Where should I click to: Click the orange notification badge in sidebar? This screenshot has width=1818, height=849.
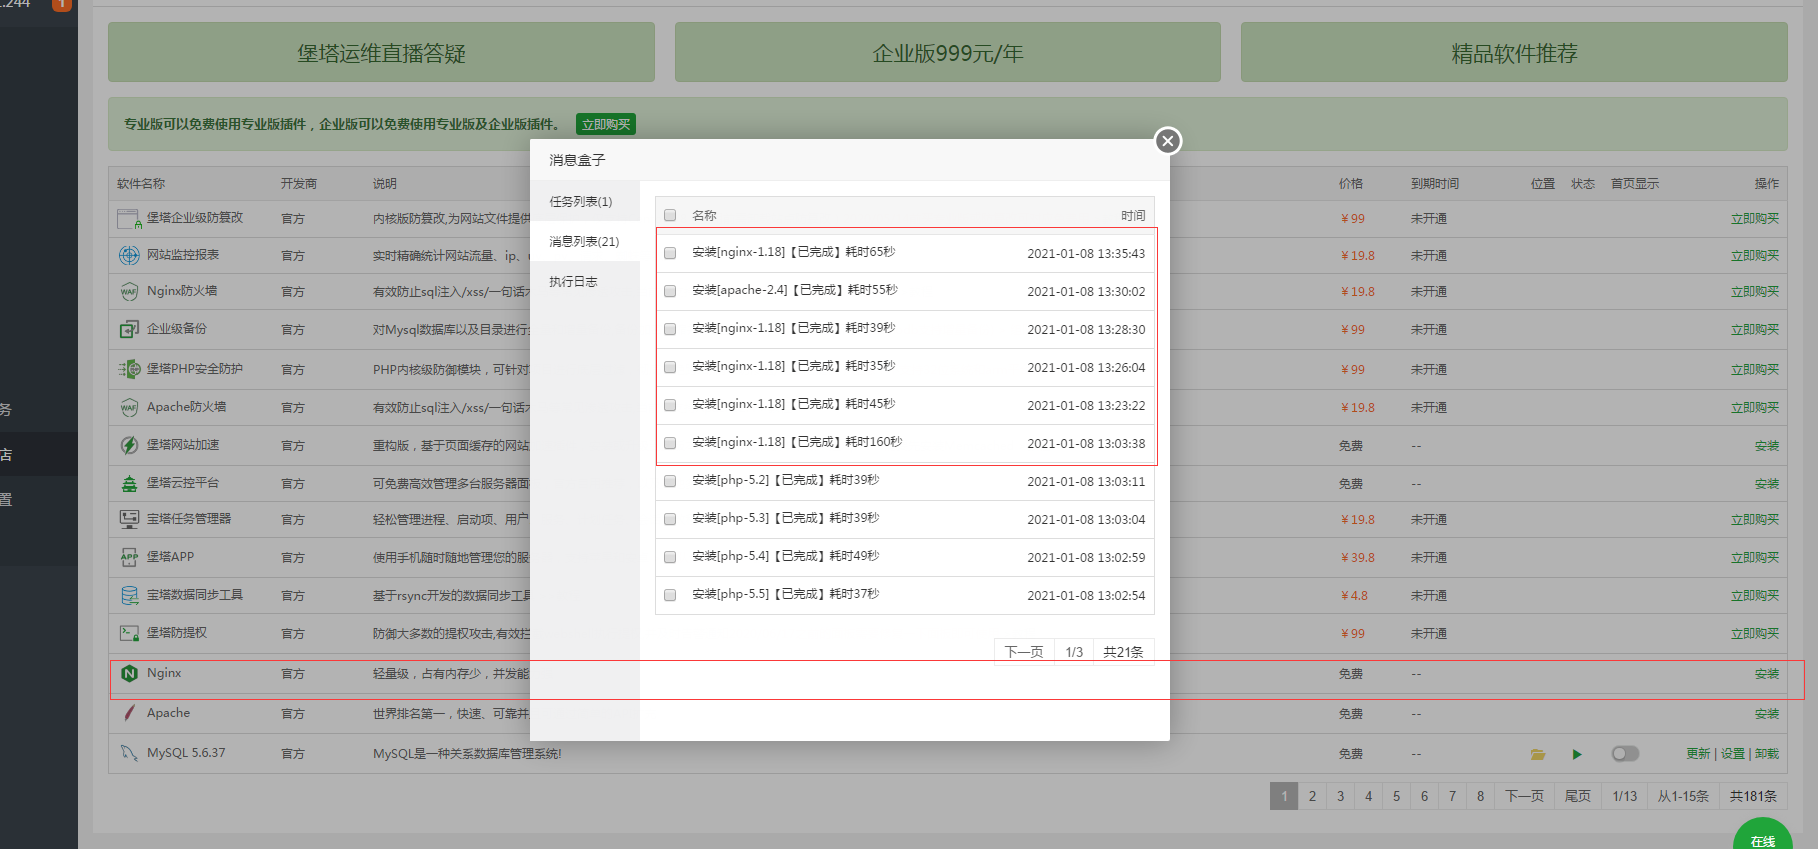coord(61,4)
